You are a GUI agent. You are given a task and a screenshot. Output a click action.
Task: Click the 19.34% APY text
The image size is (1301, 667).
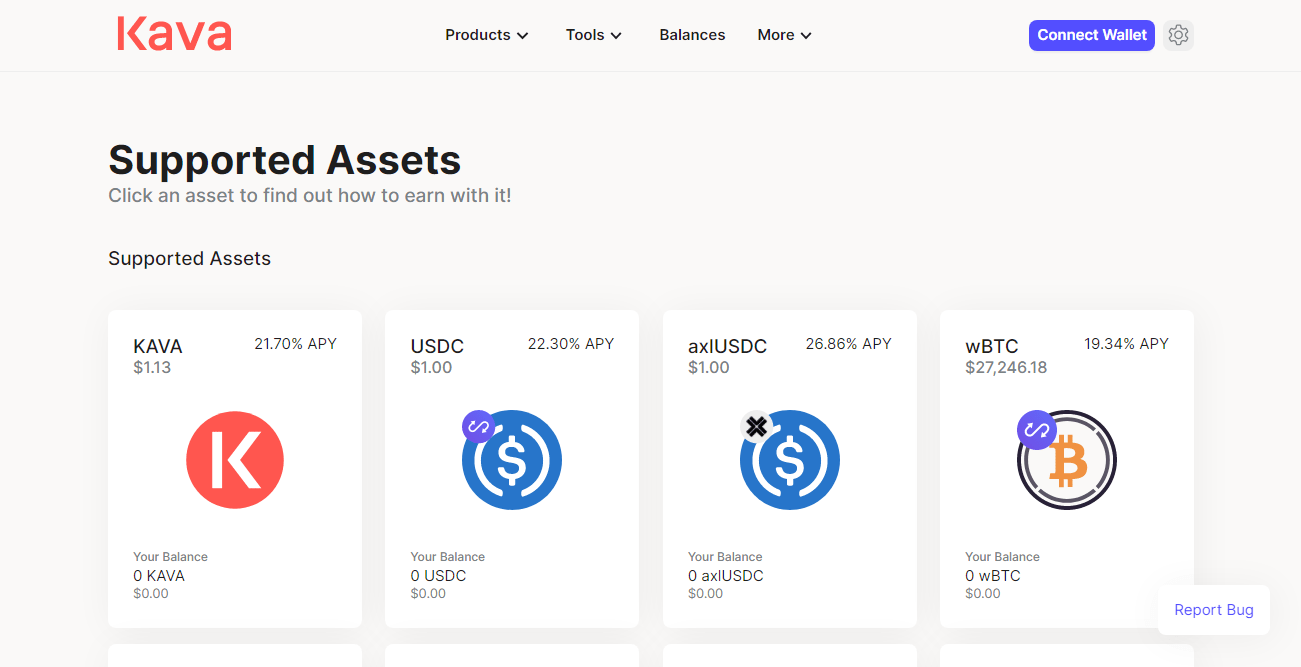point(1126,344)
